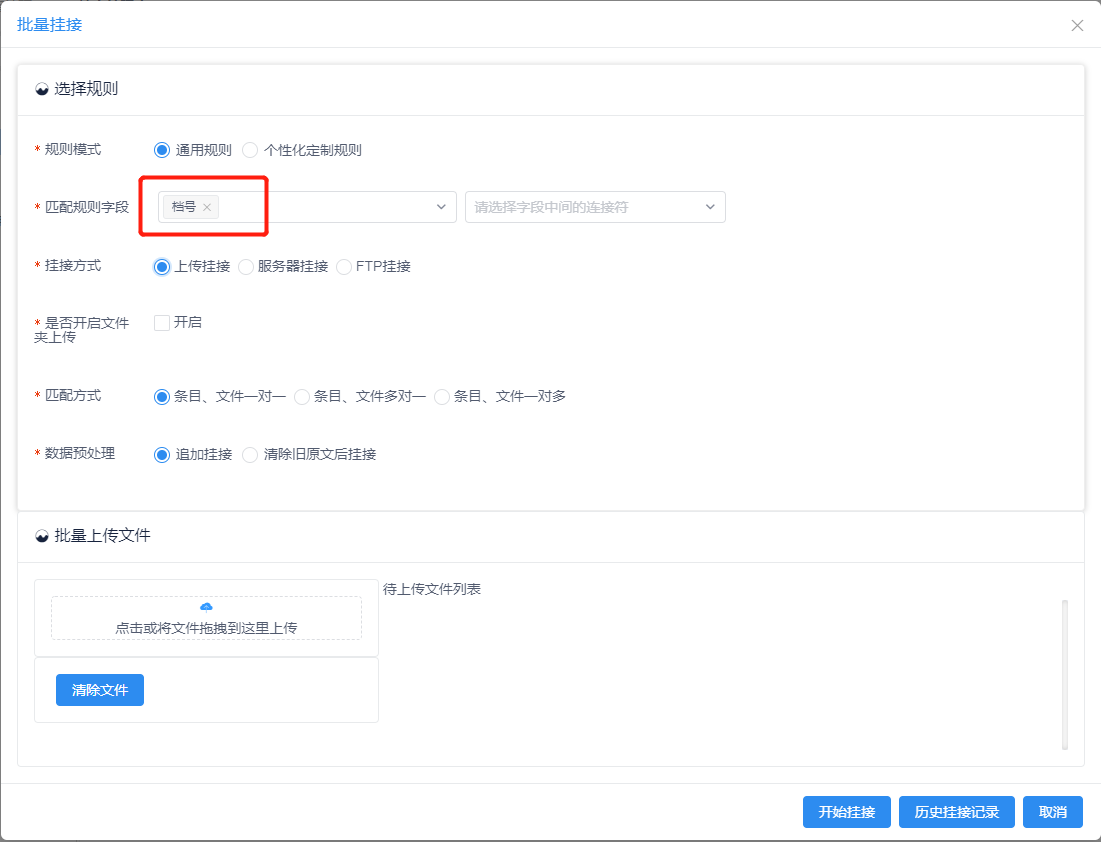Click the 选择规则 section header icon
The height and width of the screenshot is (842, 1101).
[x=42, y=89]
